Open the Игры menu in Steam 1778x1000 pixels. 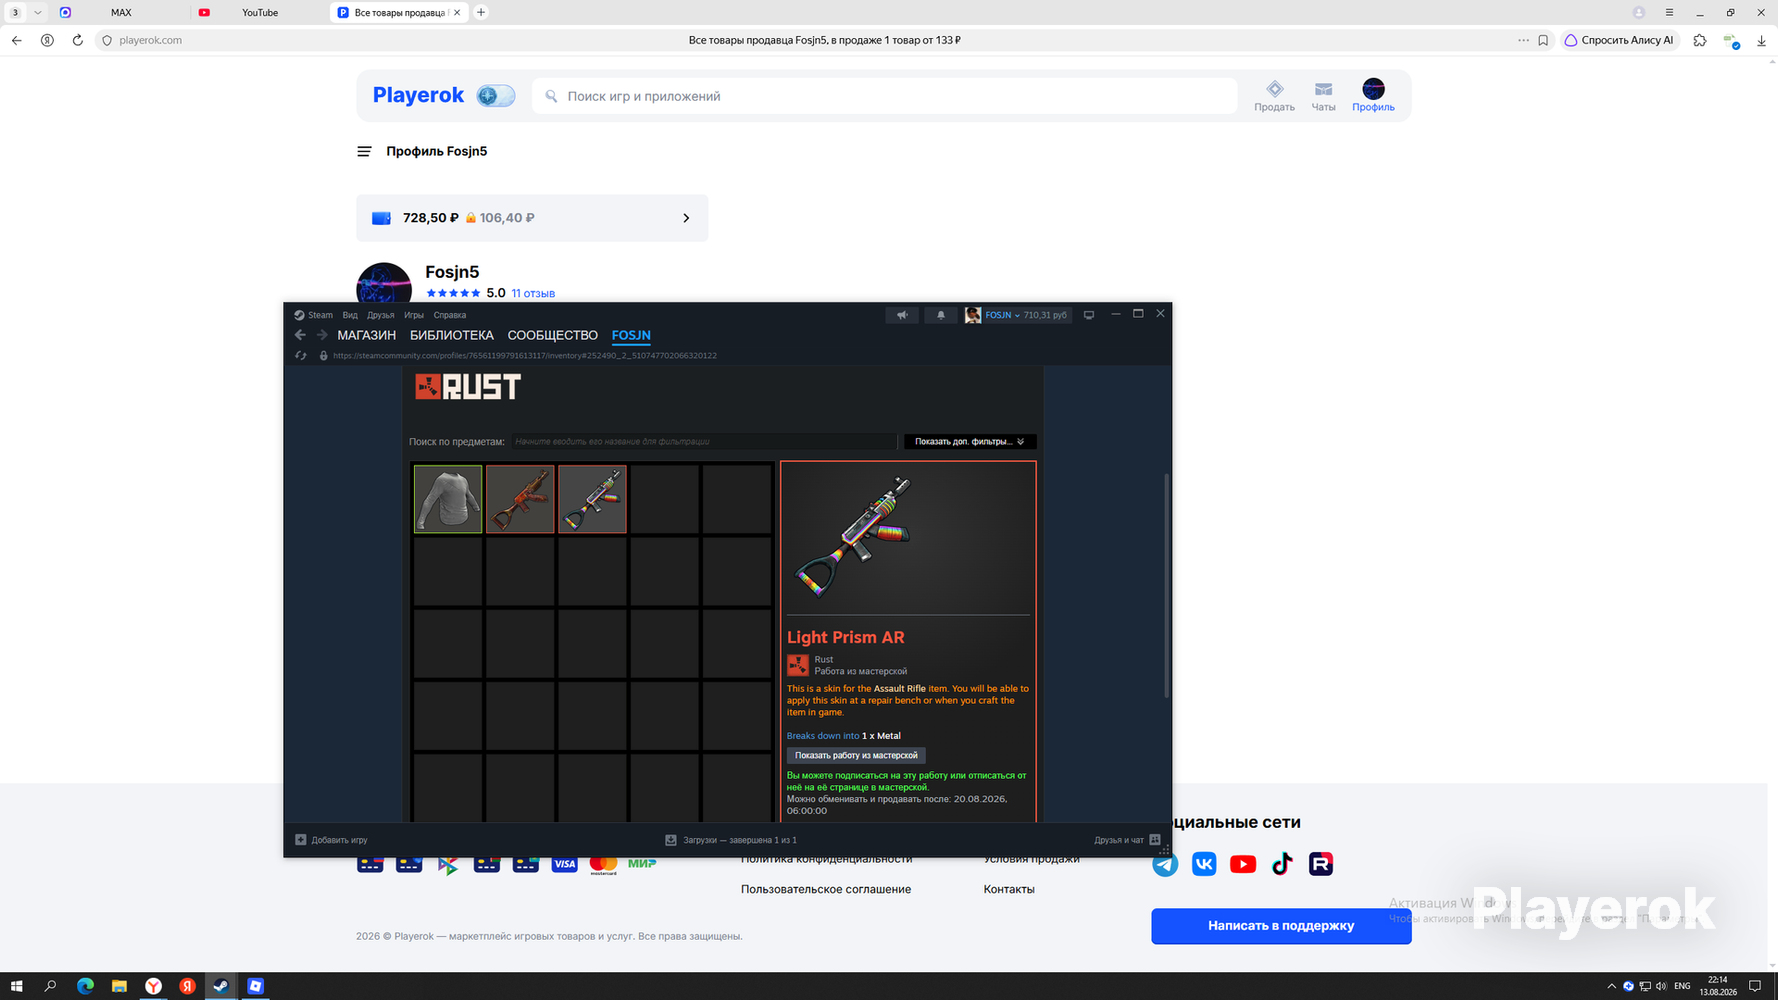pyautogui.click(x=414, y=315)
